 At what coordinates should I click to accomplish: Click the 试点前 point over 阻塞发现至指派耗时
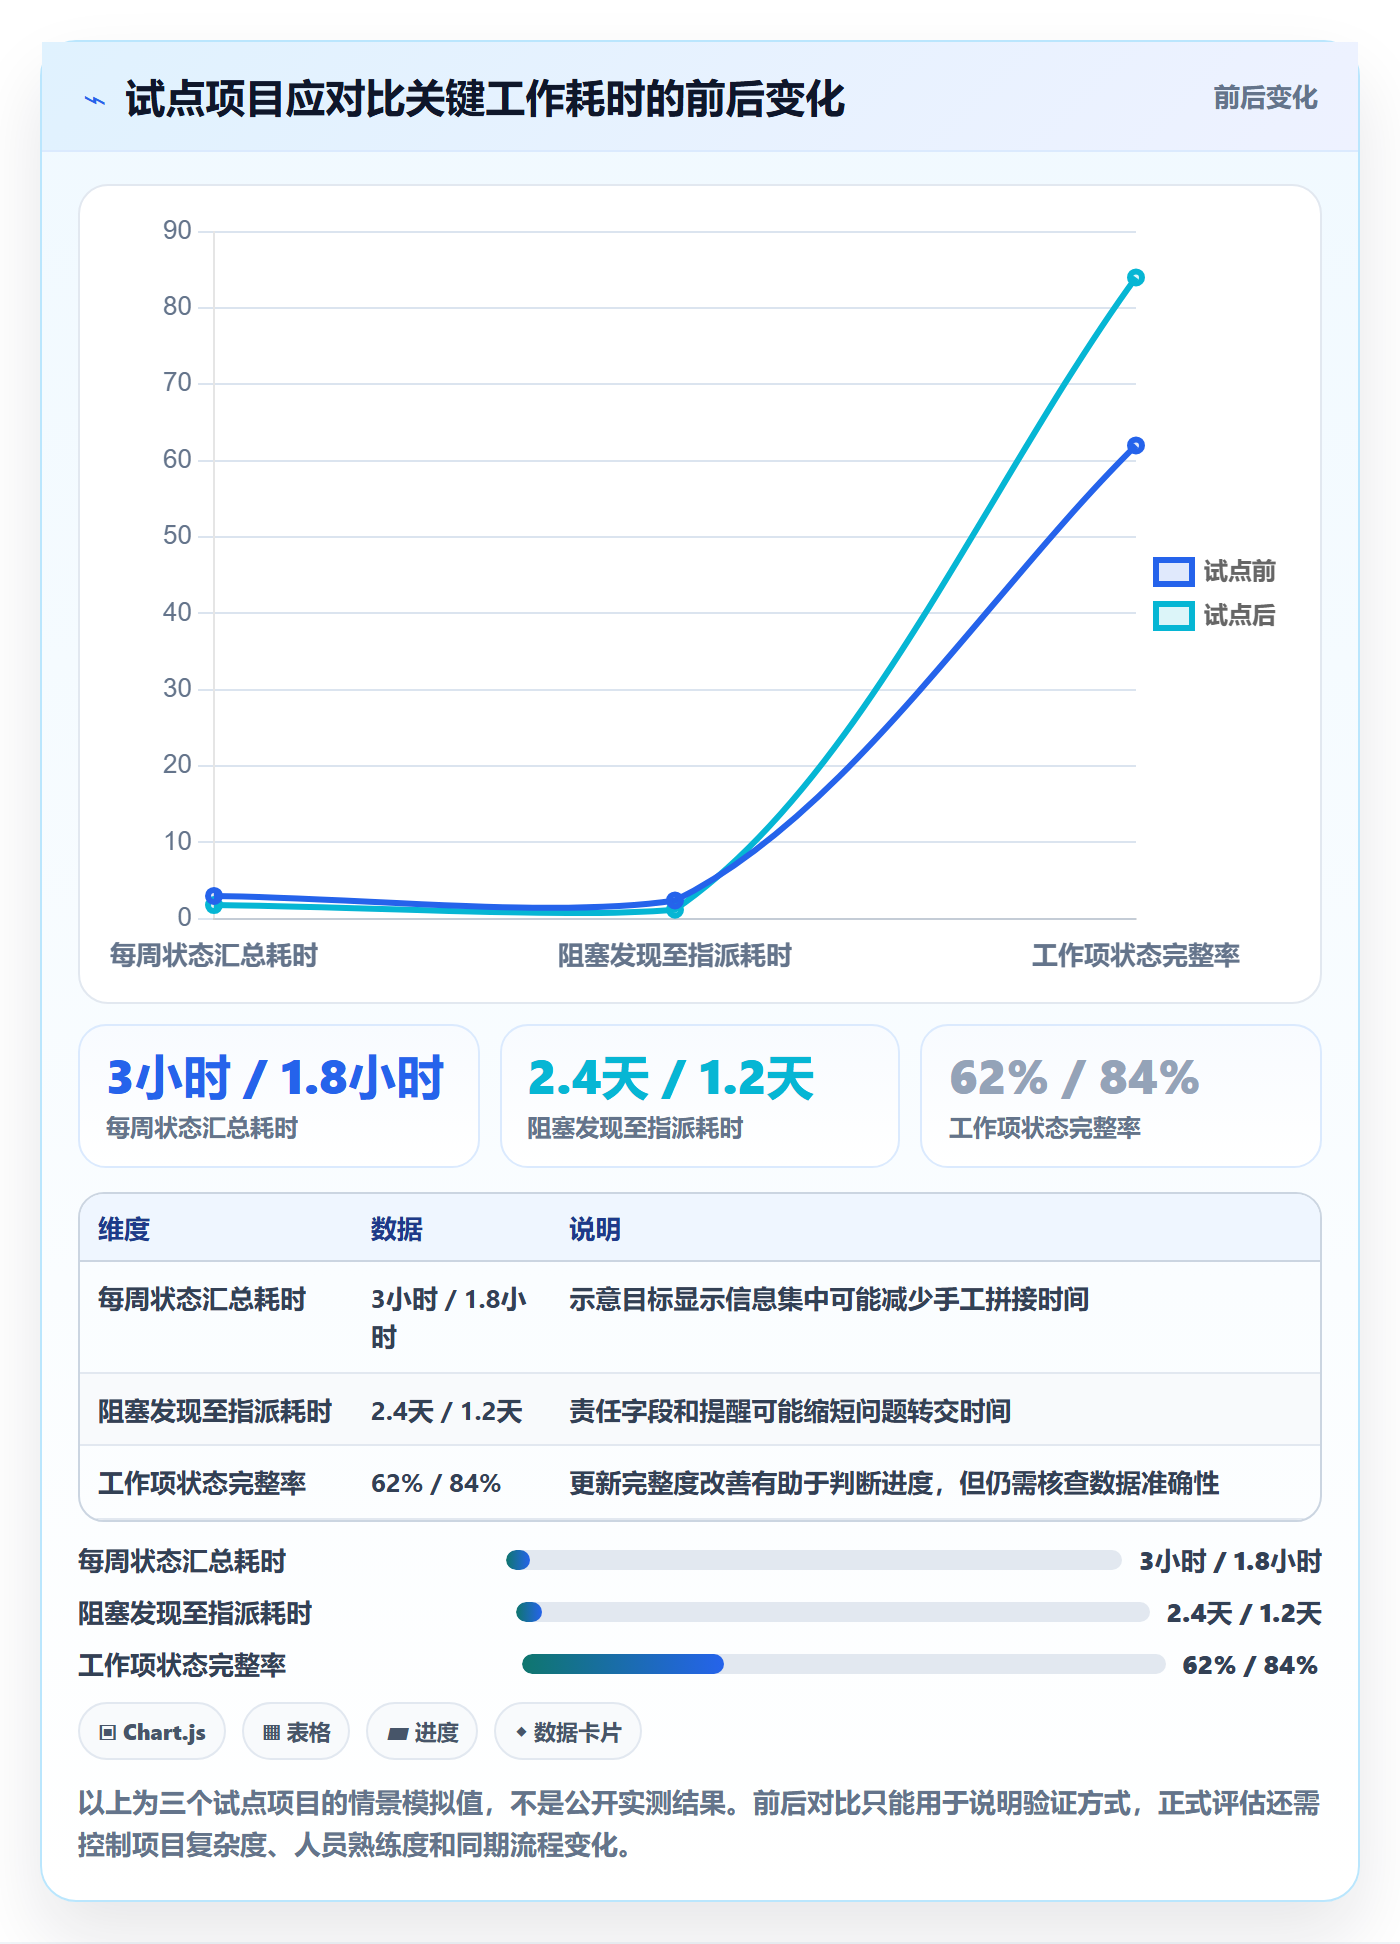(x=675, y=900)
